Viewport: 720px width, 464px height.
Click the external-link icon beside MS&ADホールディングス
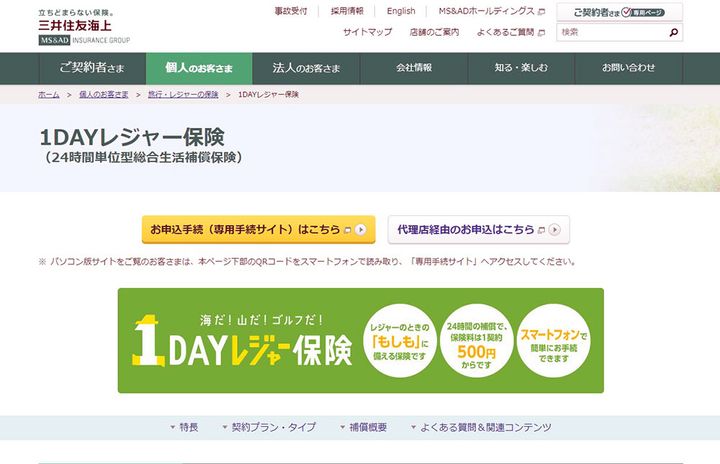tap(541, 12)
